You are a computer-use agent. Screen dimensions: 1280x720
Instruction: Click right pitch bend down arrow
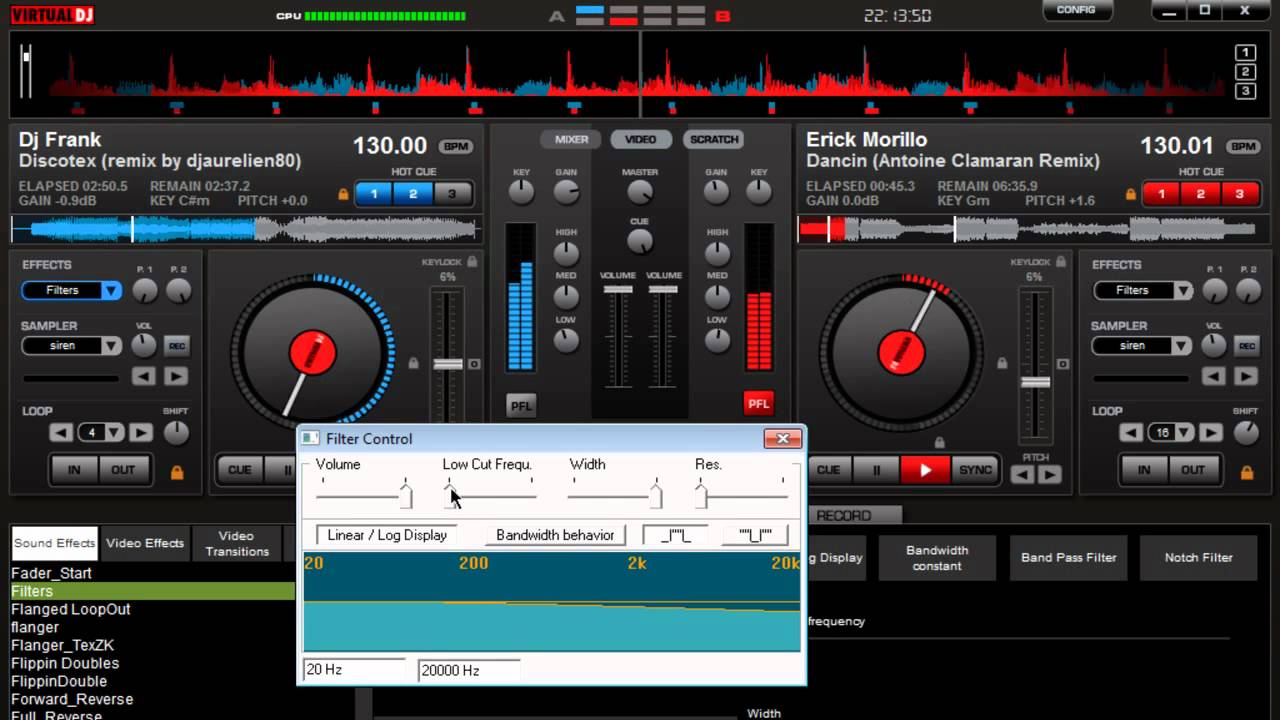pos(1023,475)
